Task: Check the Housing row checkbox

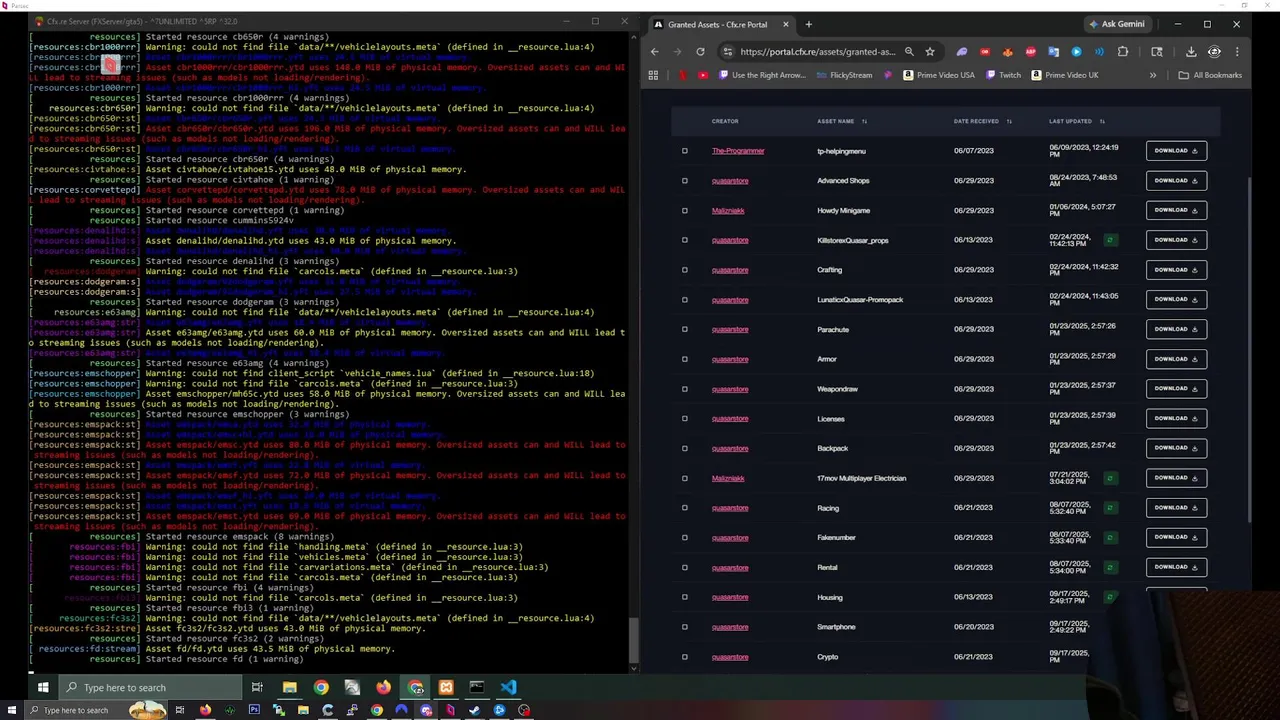Action: pos(685,597)
